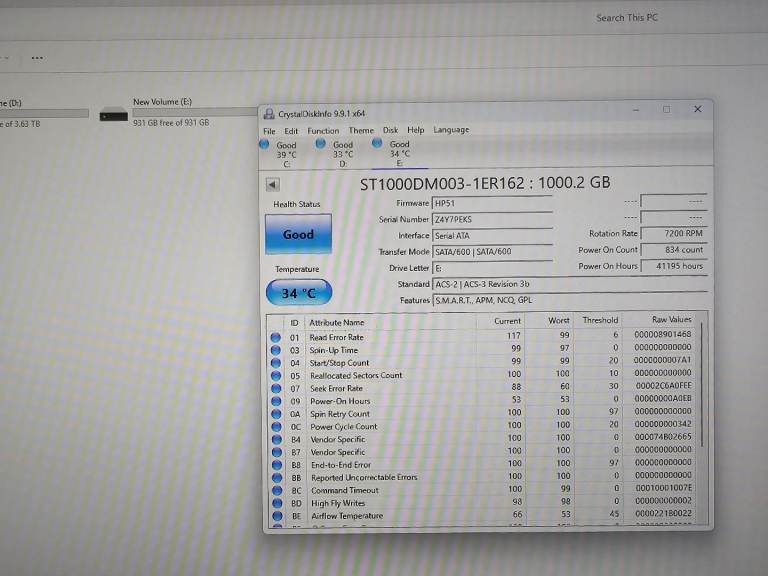Open the Language menu

point(451,130)
